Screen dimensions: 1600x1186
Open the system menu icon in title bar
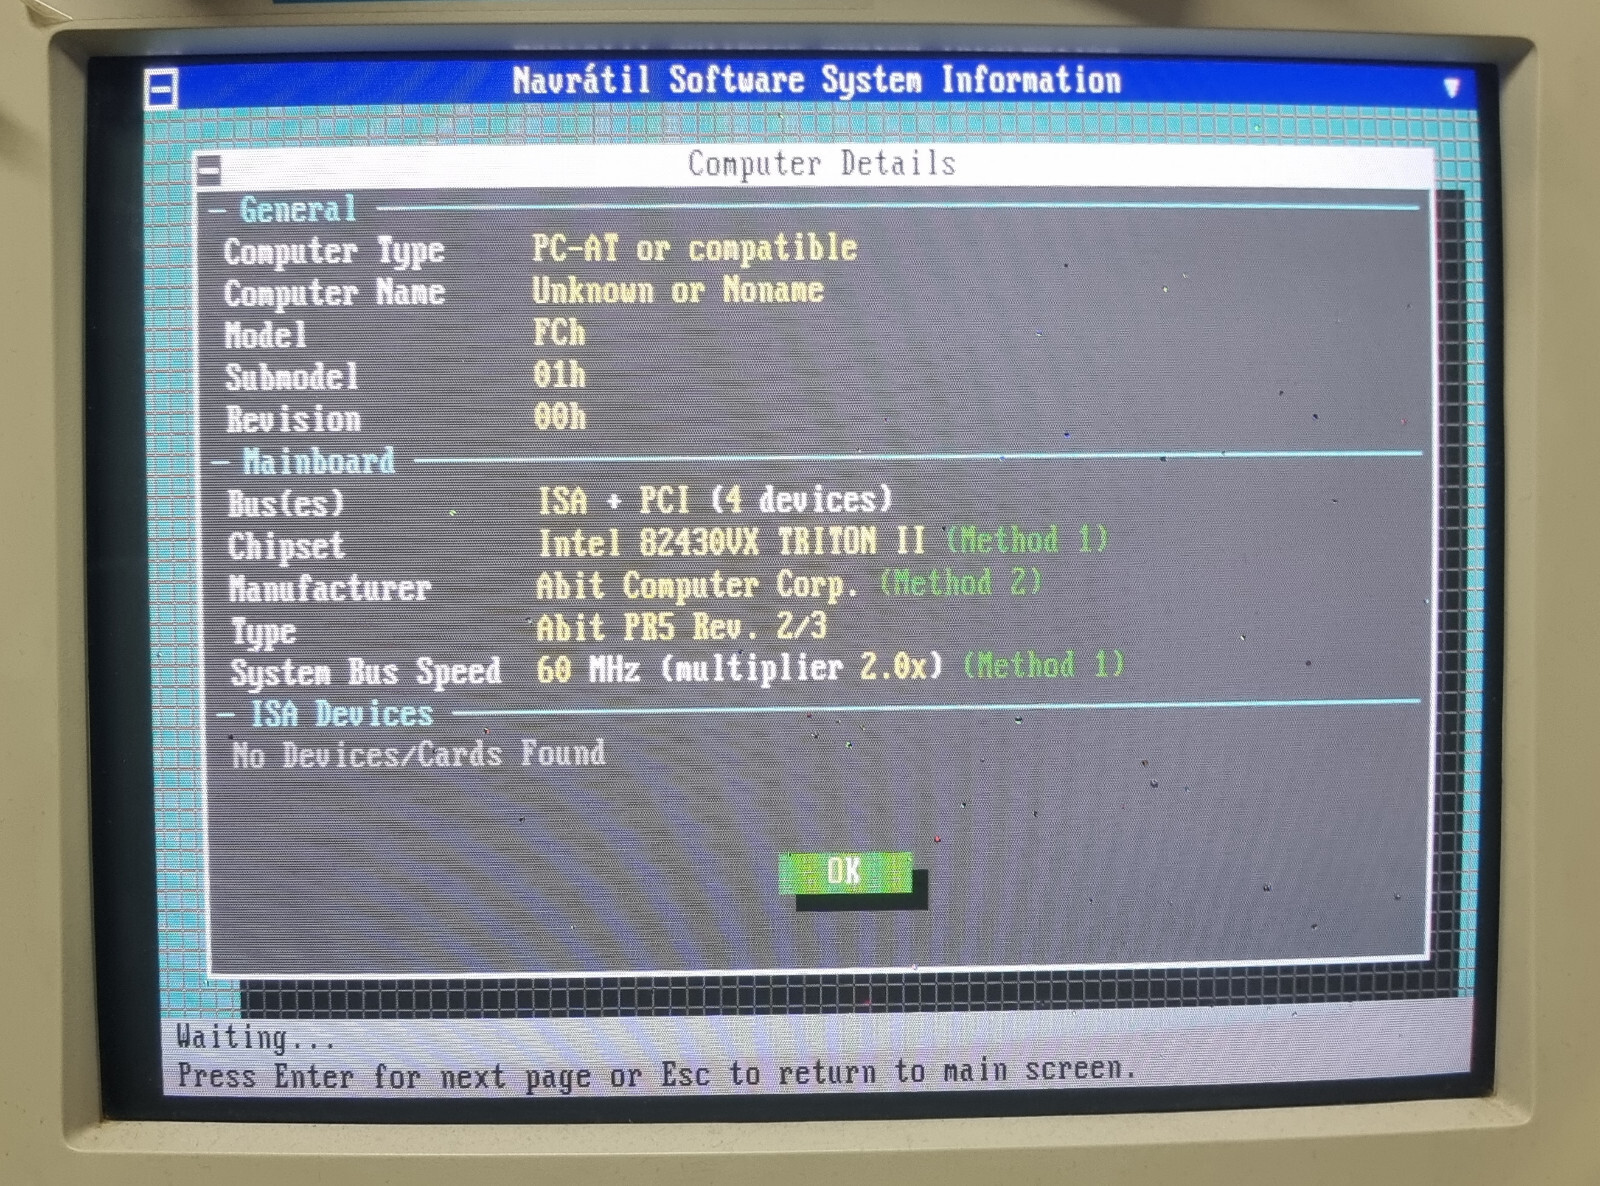161,89
